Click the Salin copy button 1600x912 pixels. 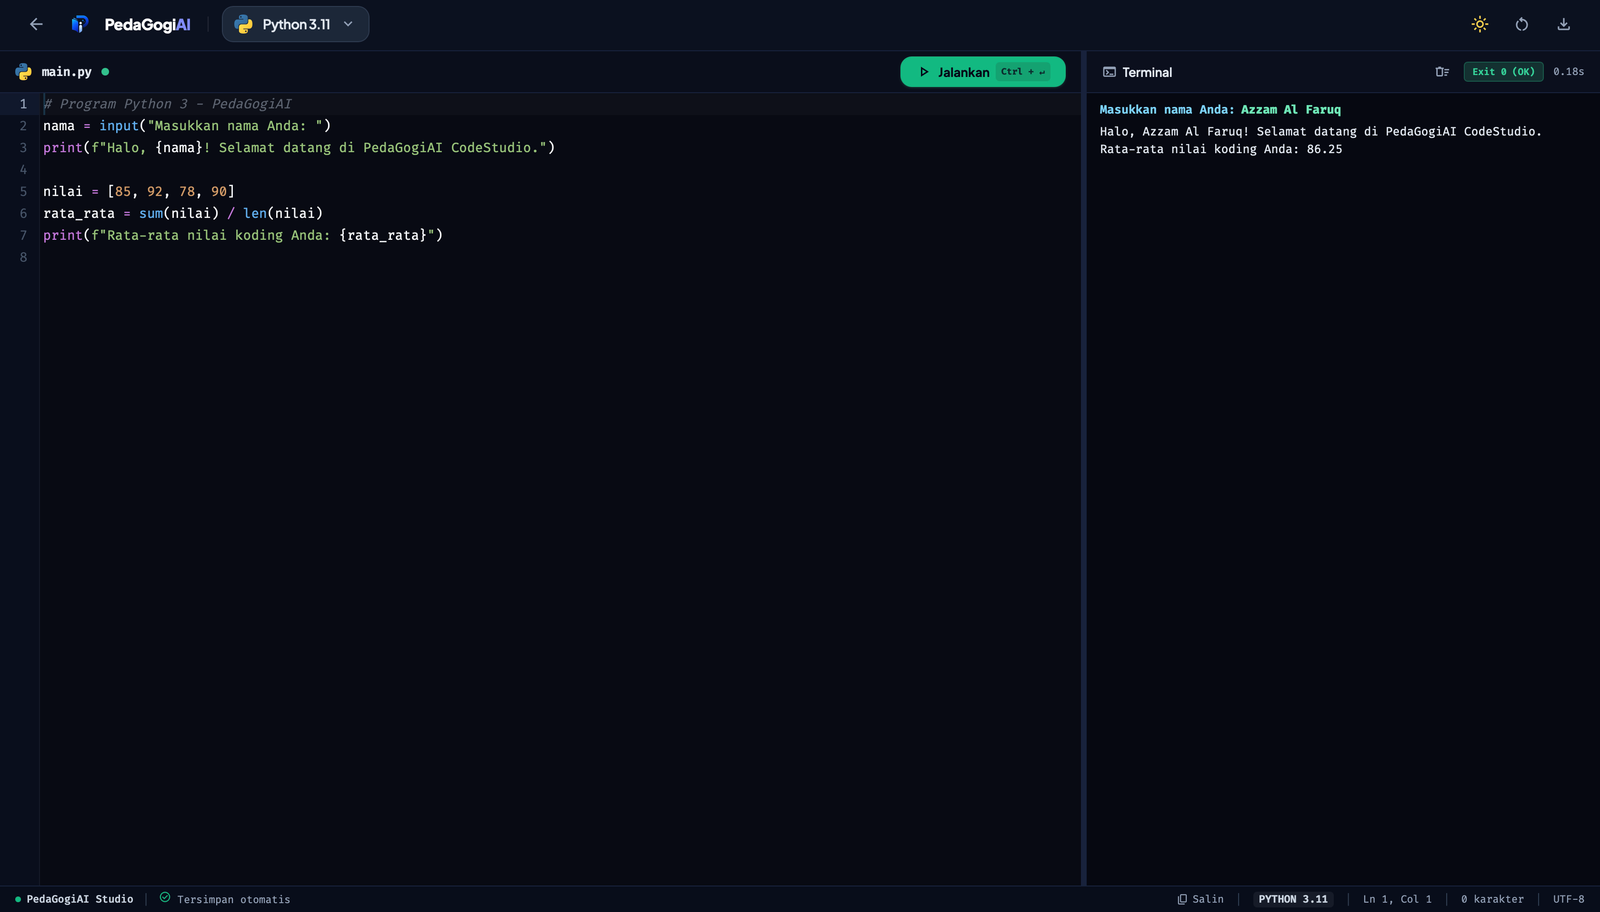(x=1200, y=899)
